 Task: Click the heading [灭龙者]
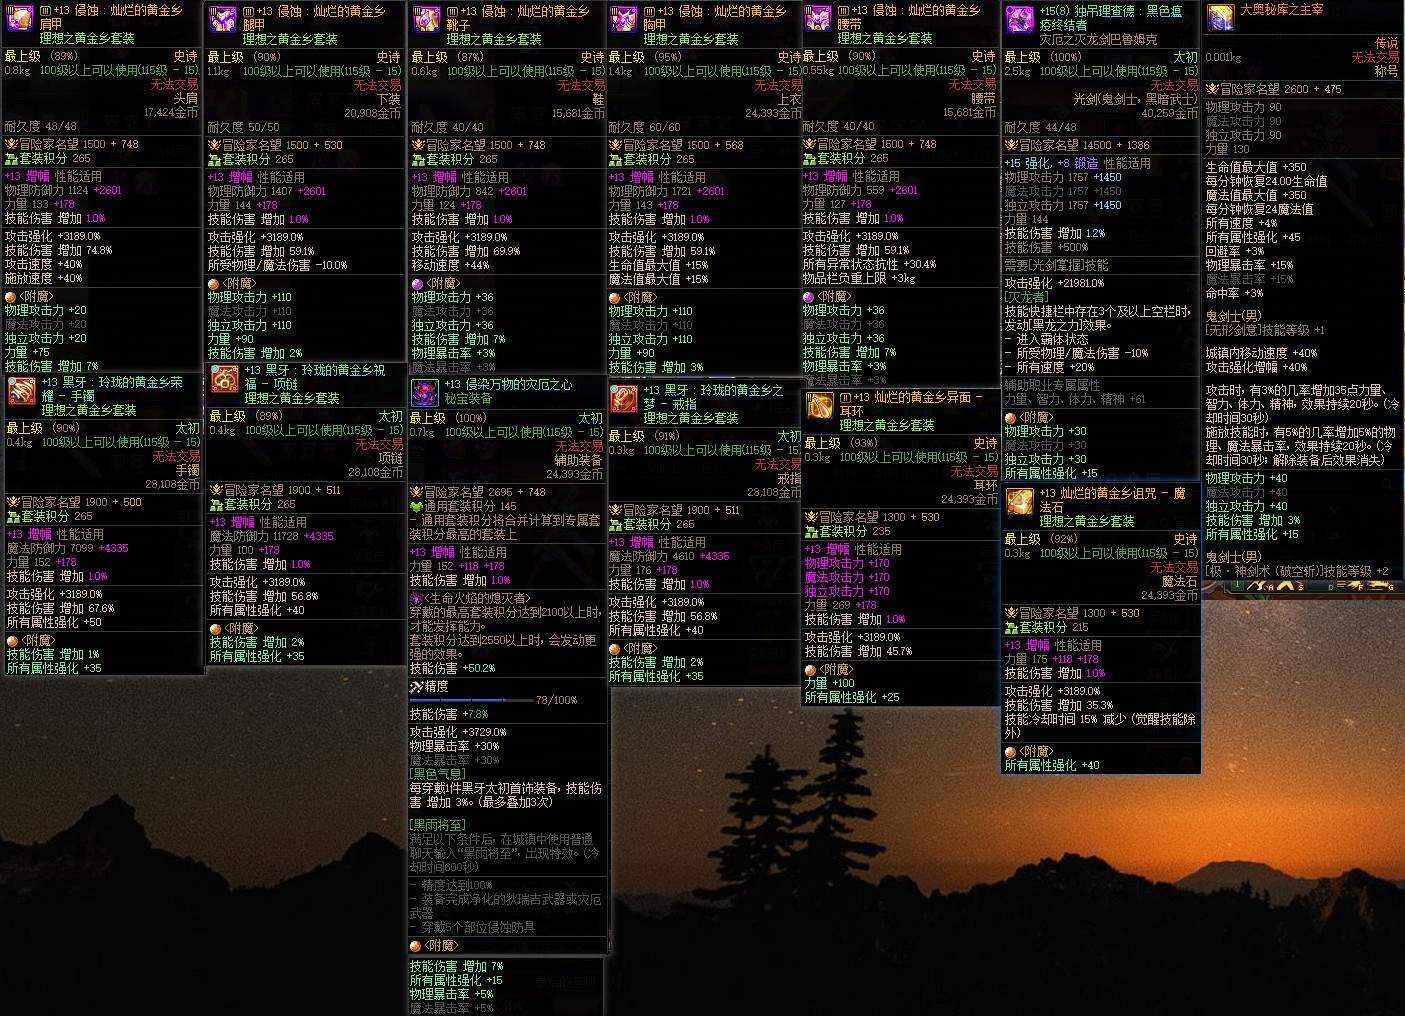pos(1027,297)
